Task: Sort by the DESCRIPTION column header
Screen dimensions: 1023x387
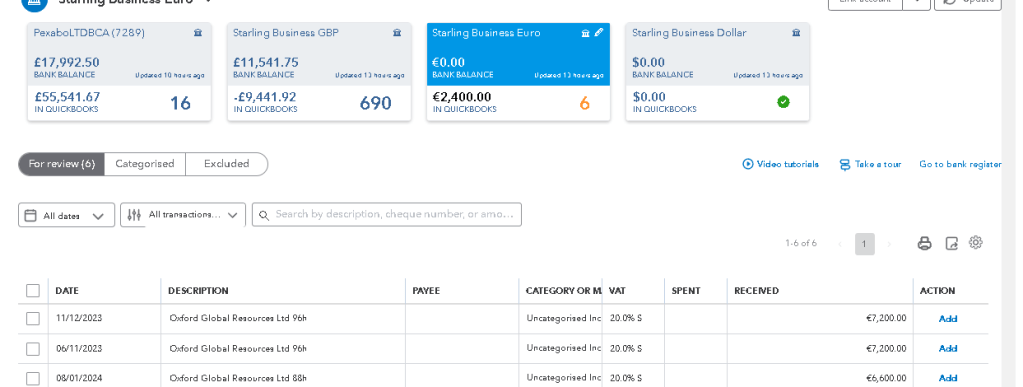Action: click(x=198, y=290)
